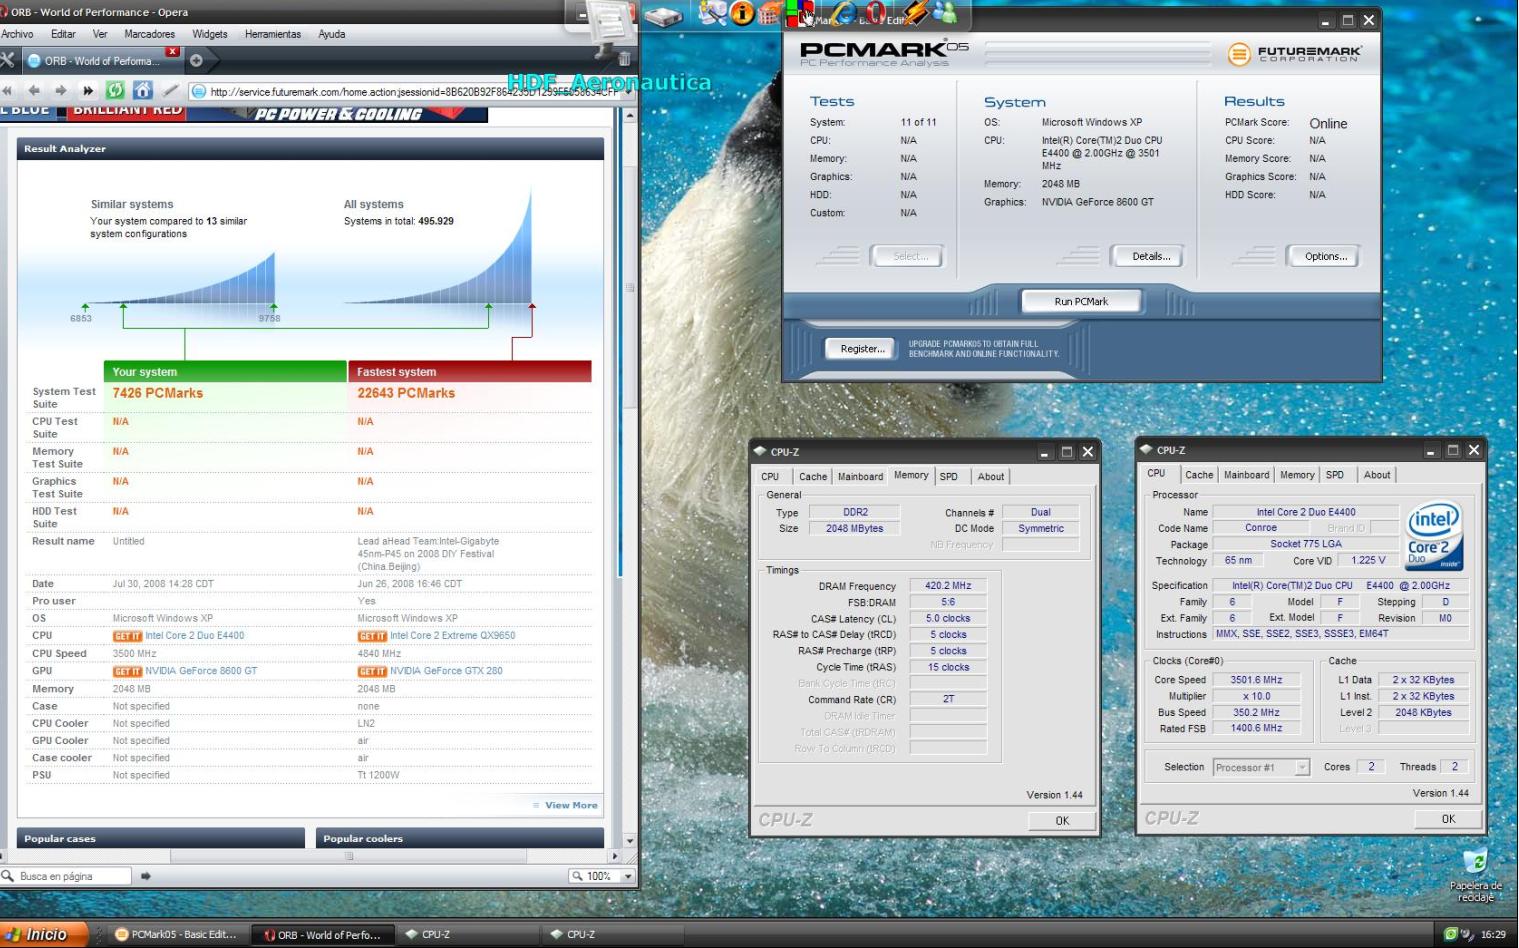Open the Editar menu
The height and width of the screenshot is (948, 1519).
pos(63,34)
